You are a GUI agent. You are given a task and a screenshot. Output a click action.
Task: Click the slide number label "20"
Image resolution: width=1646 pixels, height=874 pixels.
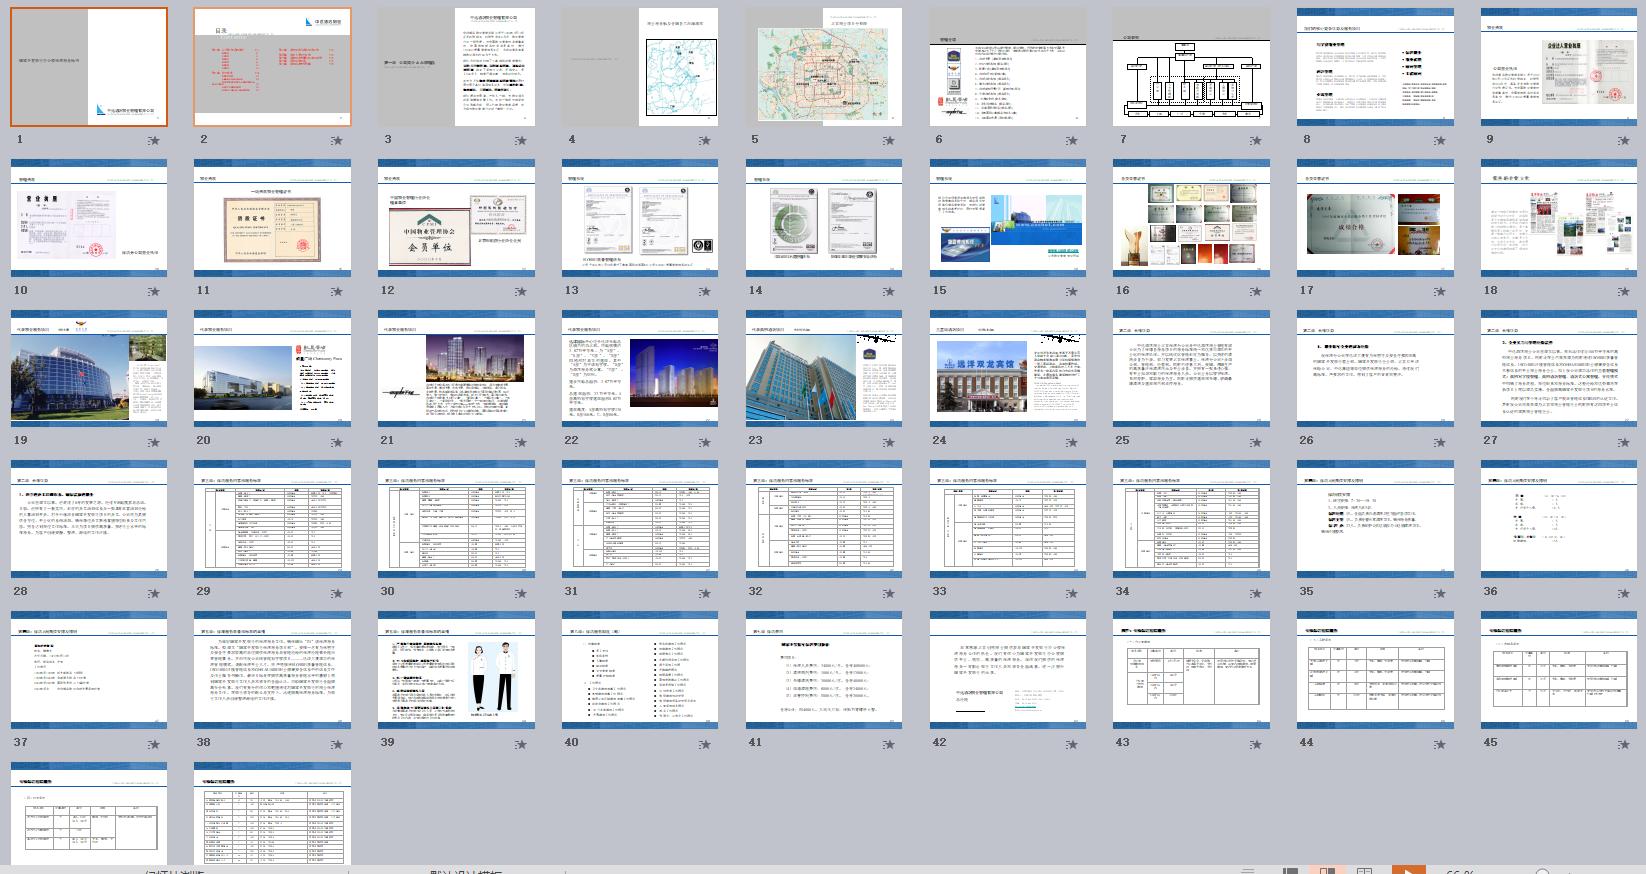(x=204, y=440)
